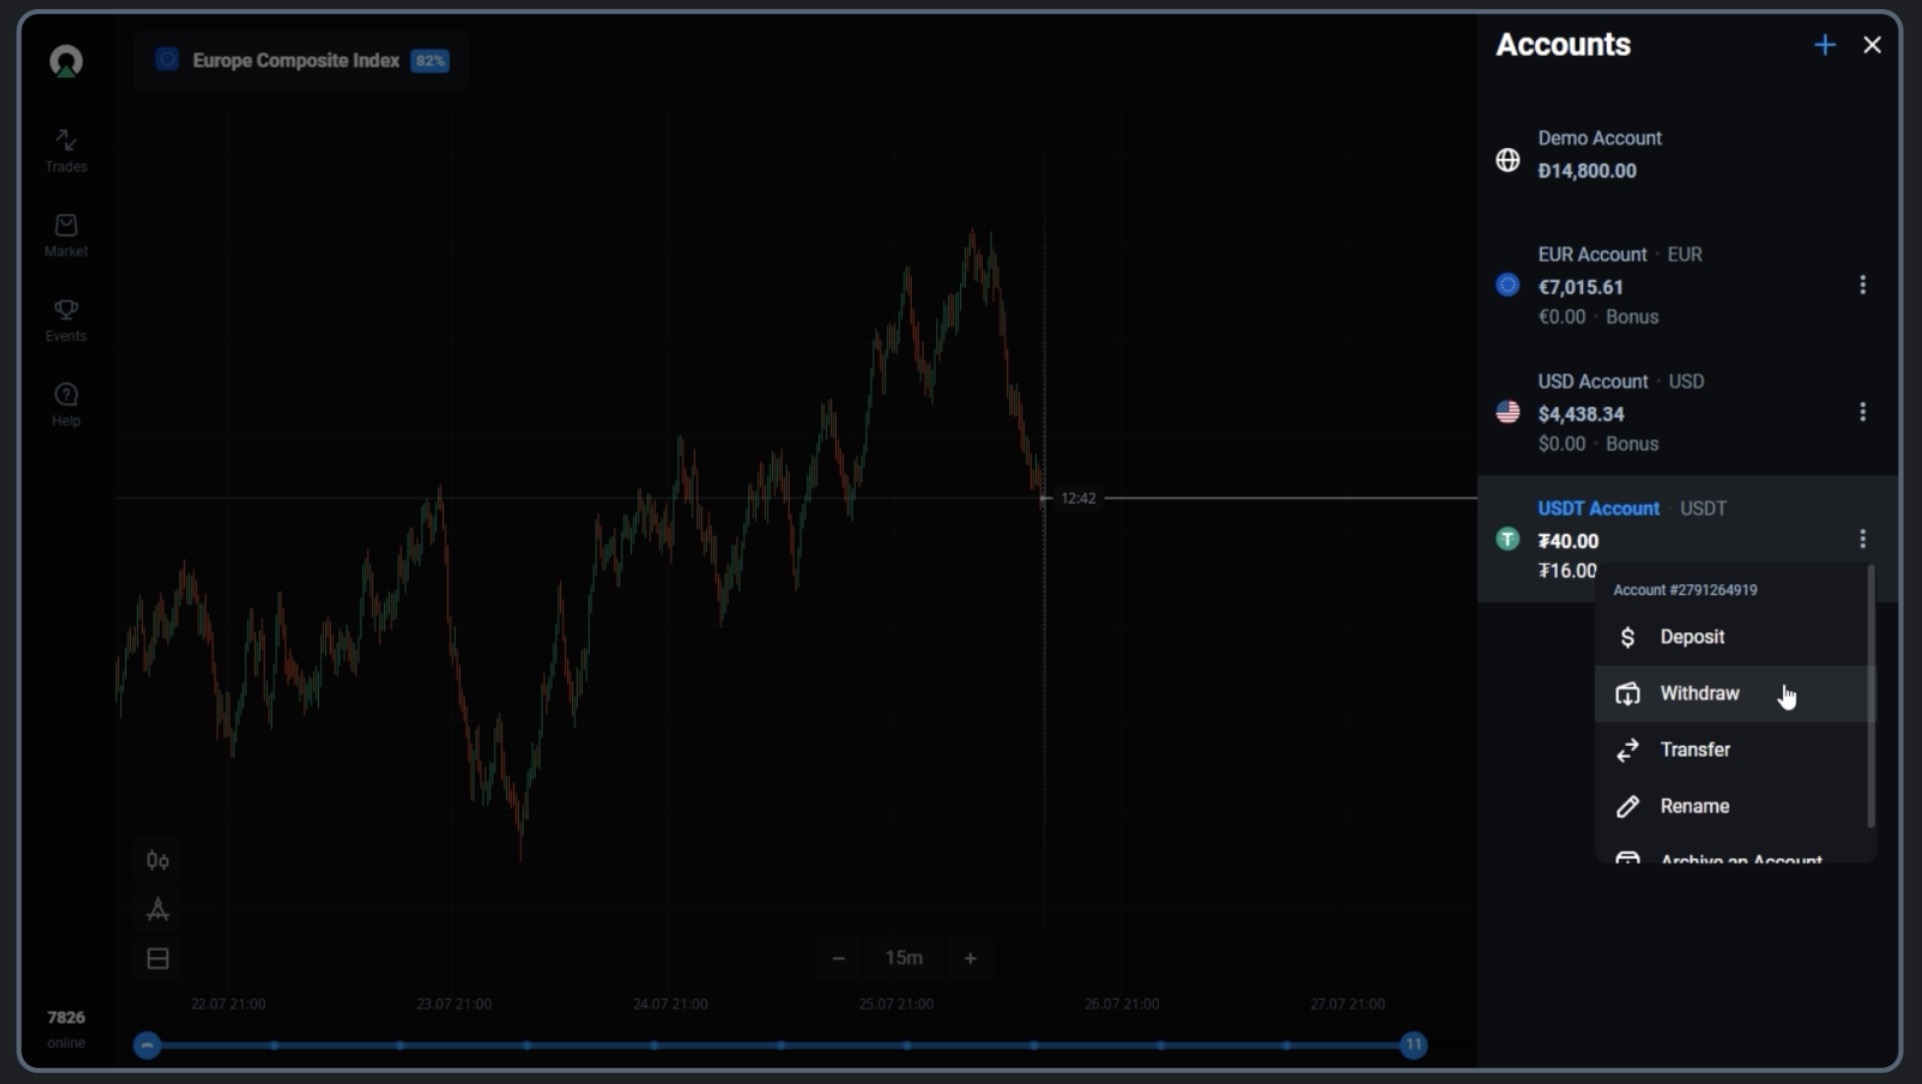Increase timeframe with the plus button
Image resolution: width=1922 pixels, height=1084 pixels.
click(x=970, y=958)
